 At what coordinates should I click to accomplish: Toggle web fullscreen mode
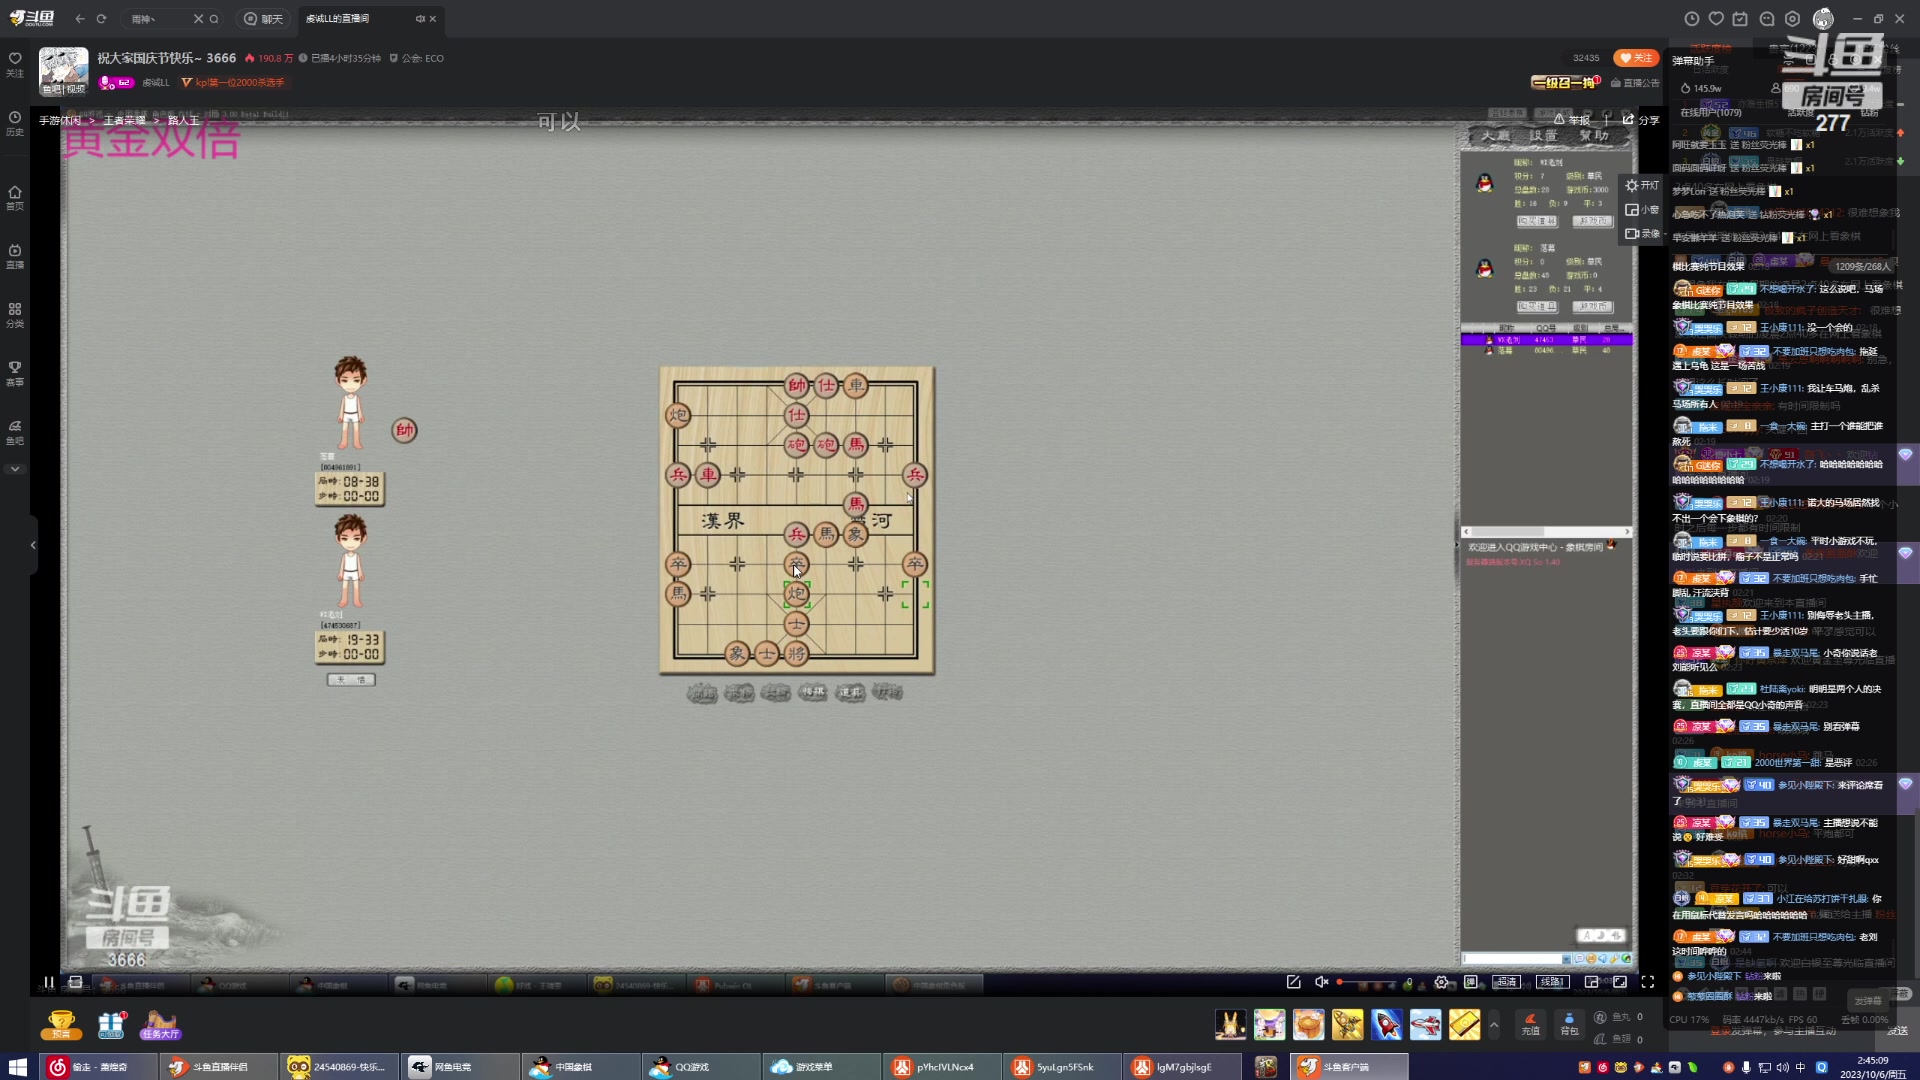coord(1619,982)
